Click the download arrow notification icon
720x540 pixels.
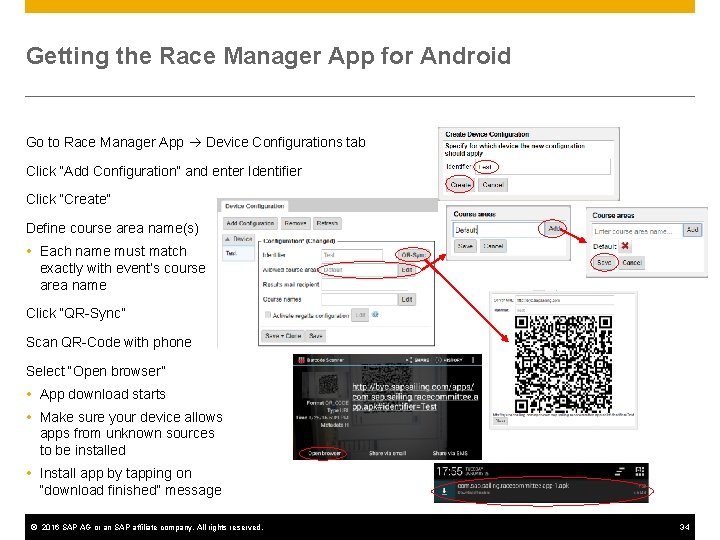[444, 490]
